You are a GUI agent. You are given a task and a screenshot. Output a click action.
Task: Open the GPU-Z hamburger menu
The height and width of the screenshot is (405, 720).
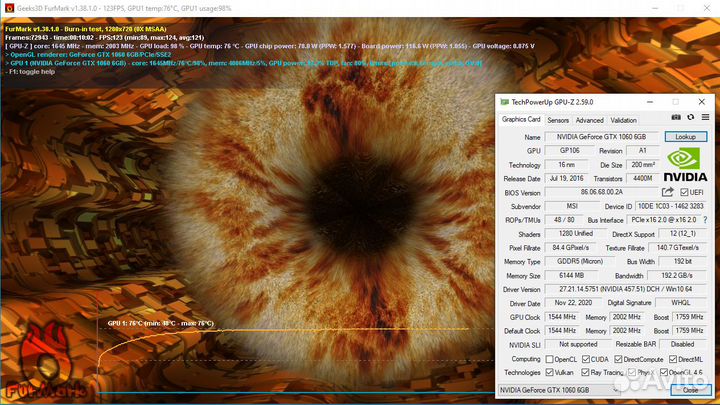click(704, 119)
